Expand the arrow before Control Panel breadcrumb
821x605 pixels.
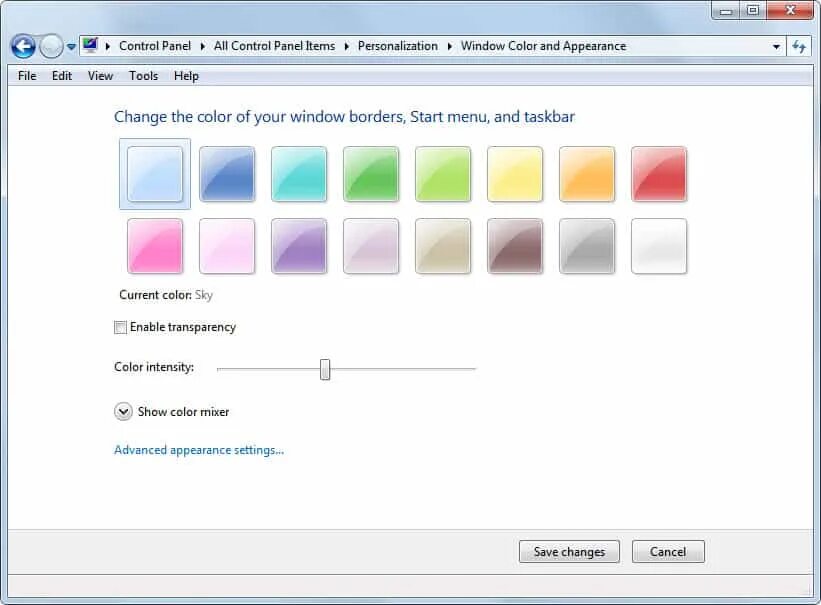coord(108,46)
